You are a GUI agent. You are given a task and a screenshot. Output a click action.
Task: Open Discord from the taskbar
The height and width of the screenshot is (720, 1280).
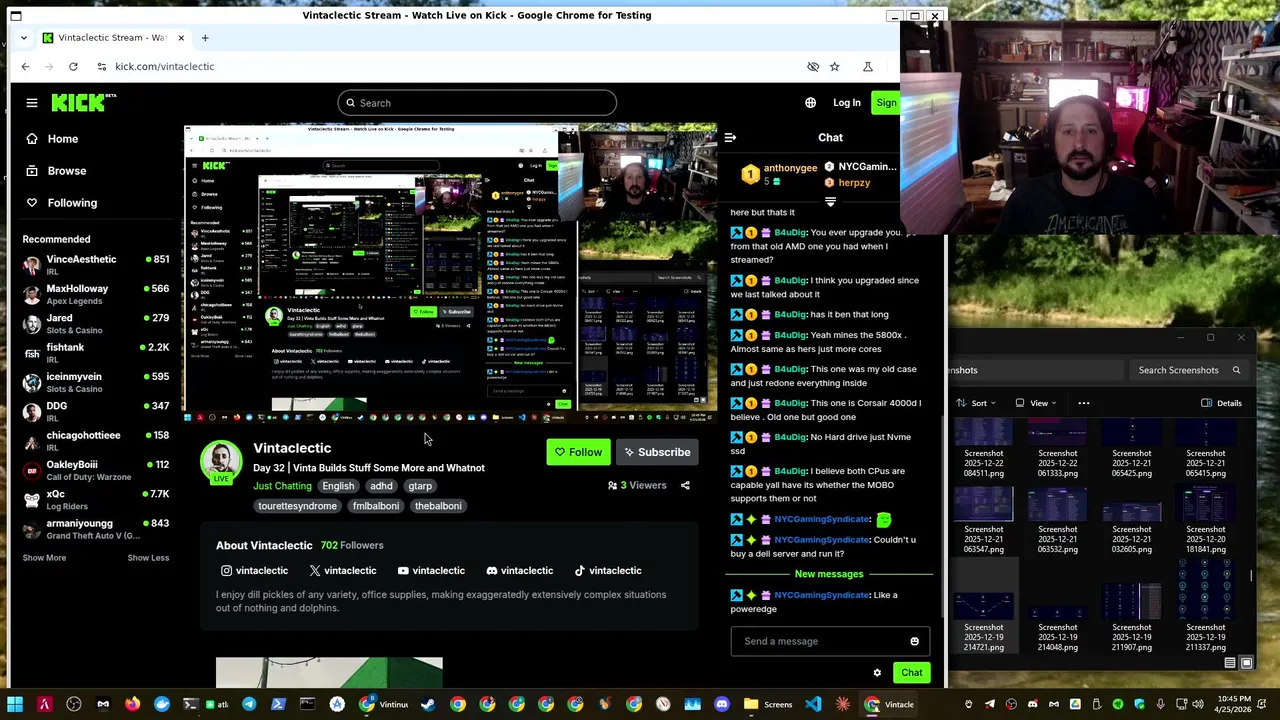pyautogui.click(x=722, y=705)
